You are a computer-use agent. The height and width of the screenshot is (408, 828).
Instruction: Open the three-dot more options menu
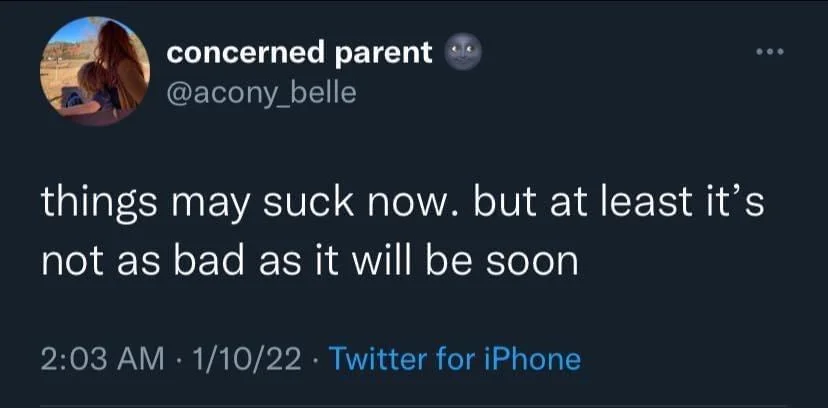[768, 51]
